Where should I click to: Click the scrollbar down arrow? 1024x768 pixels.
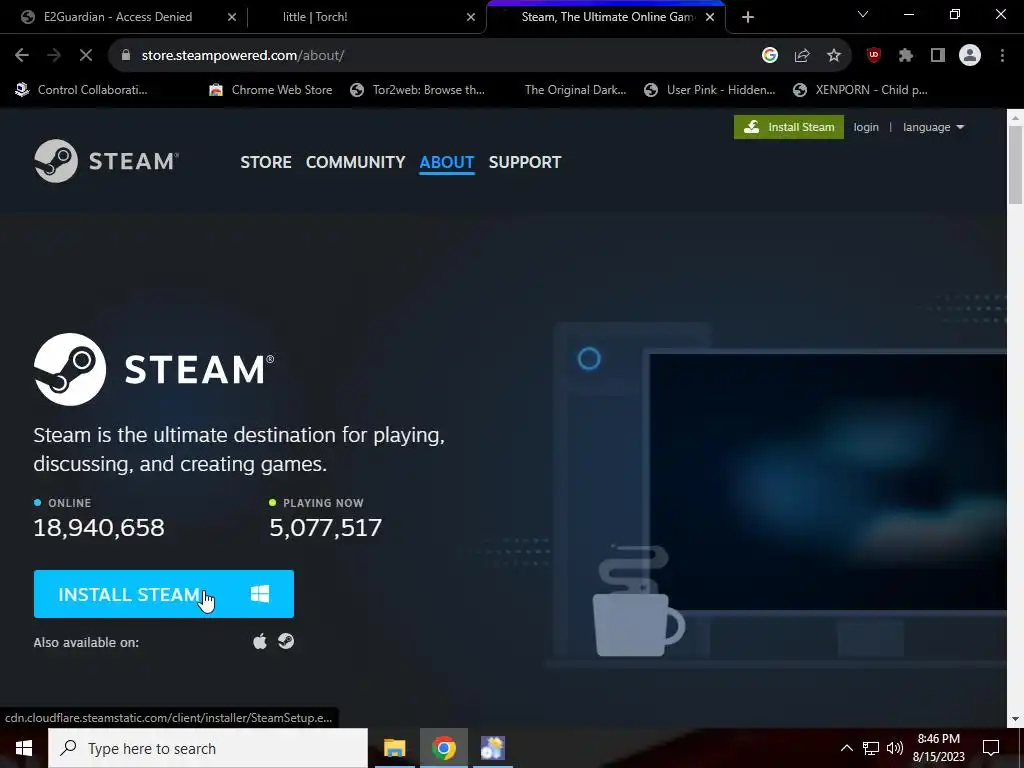pos(1015,719)
